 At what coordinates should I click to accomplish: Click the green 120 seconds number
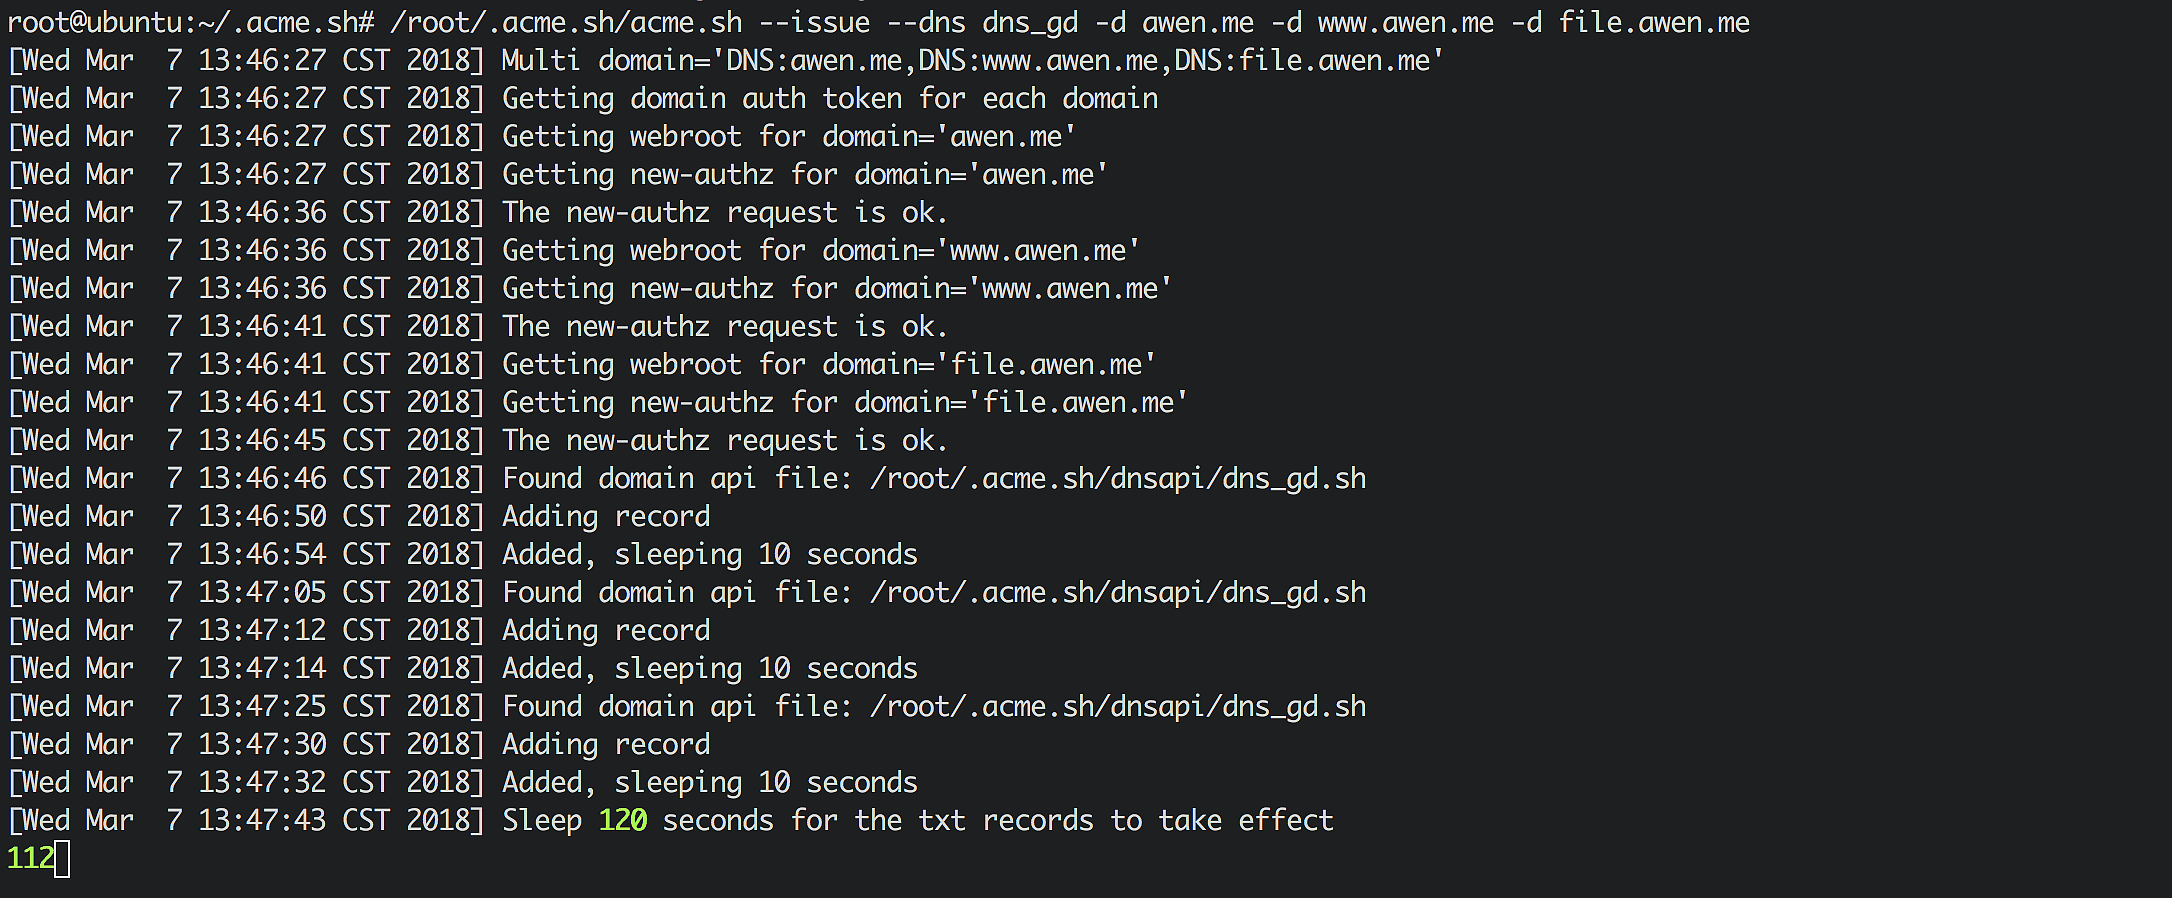pyautogui.click(x=622, y=821)
